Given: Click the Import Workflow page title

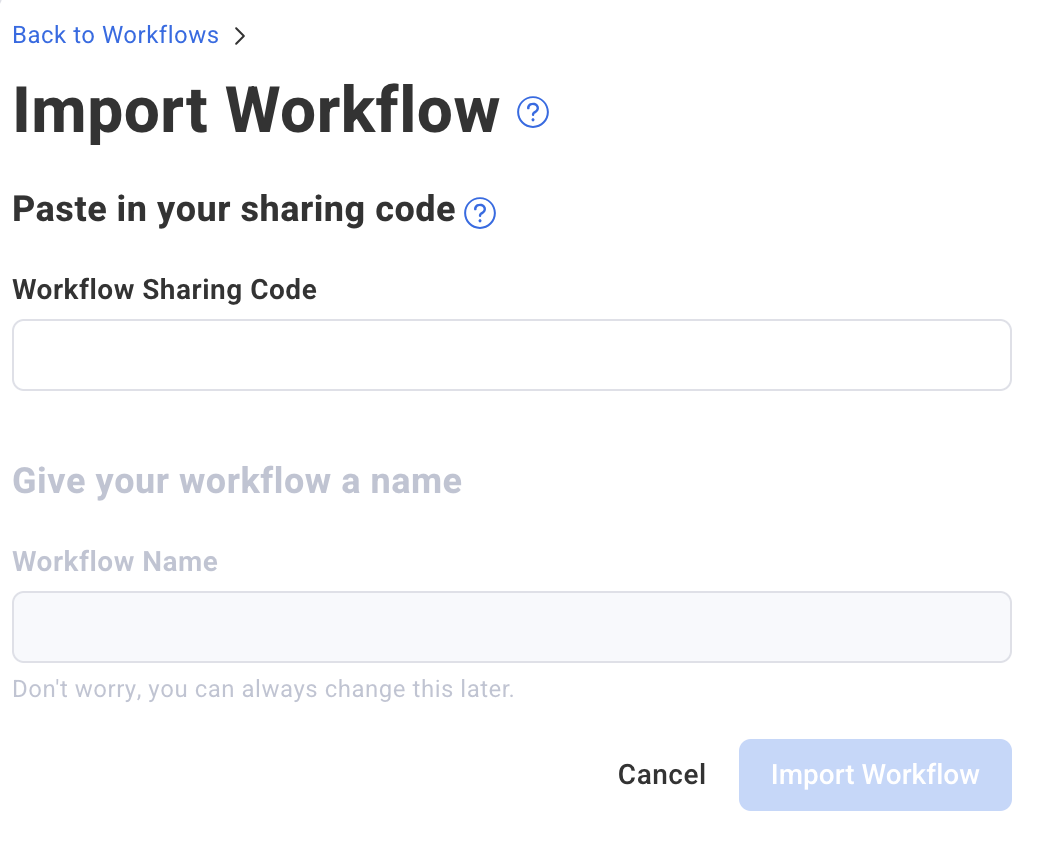Looking at the screenshot, I should click(256, 111).
